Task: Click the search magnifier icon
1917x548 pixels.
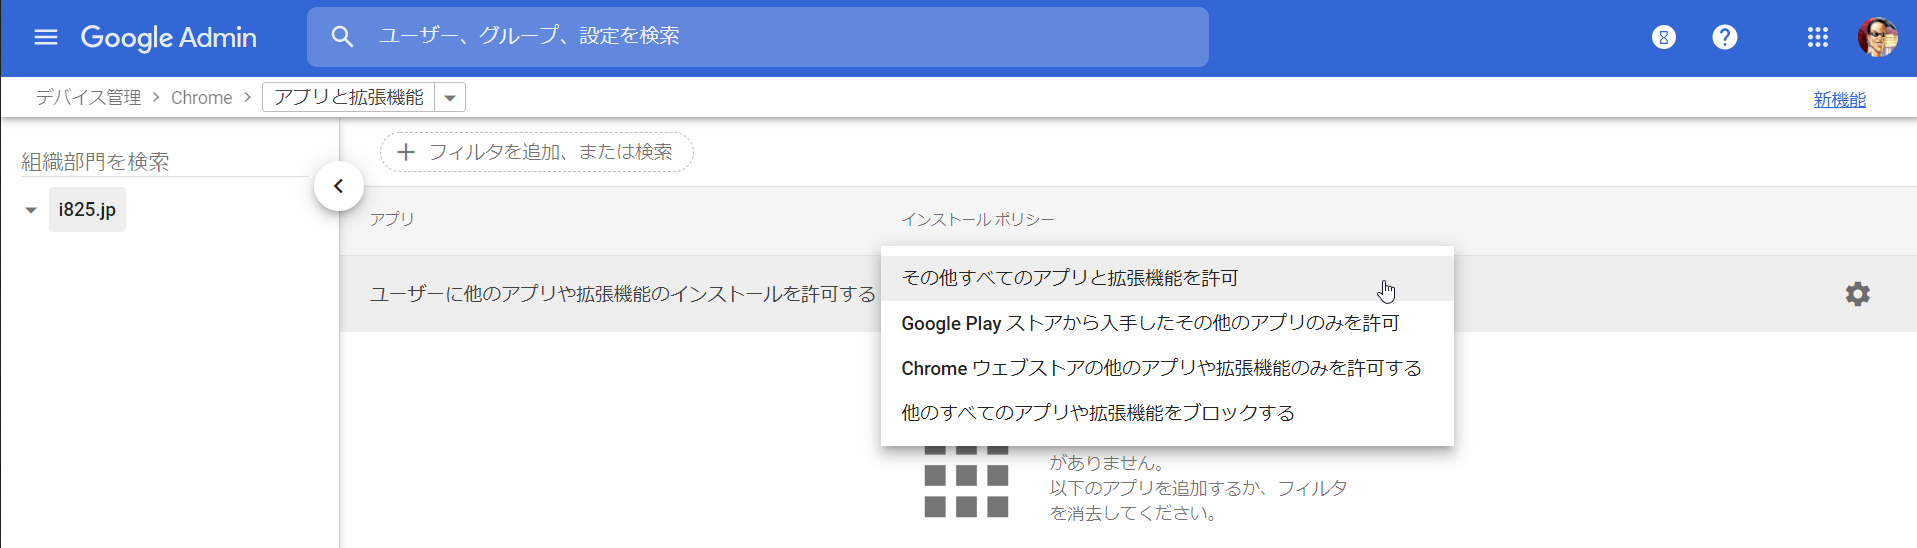Action: coord(342,37)
